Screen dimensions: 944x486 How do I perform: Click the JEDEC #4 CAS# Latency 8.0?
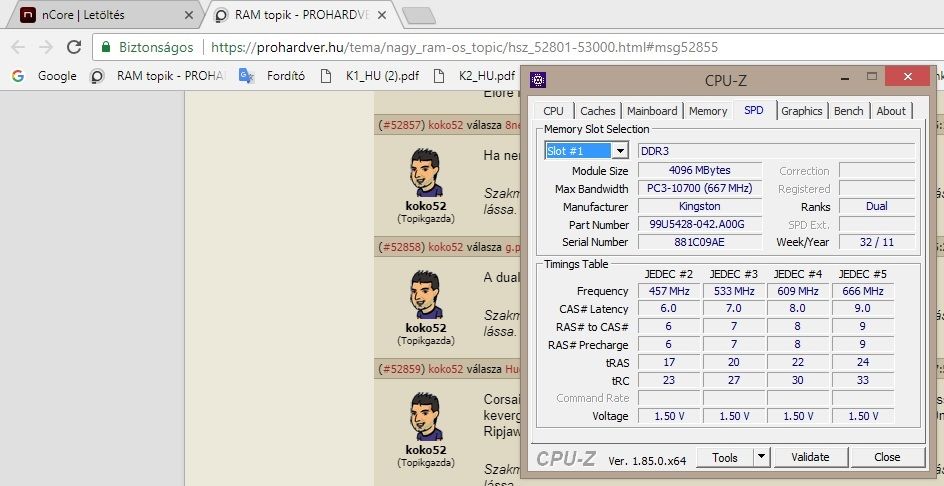pyautogui.click(x=798, y=308)
